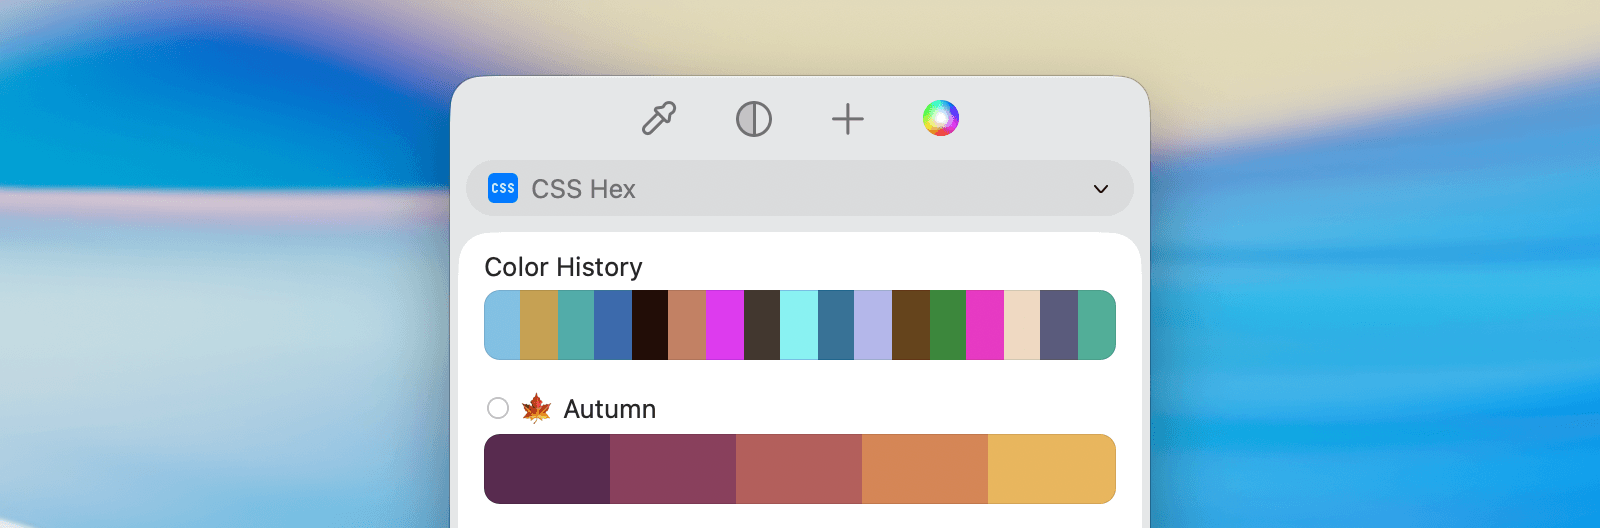Choose the hot pink history swatch after green

pos(985,325)
